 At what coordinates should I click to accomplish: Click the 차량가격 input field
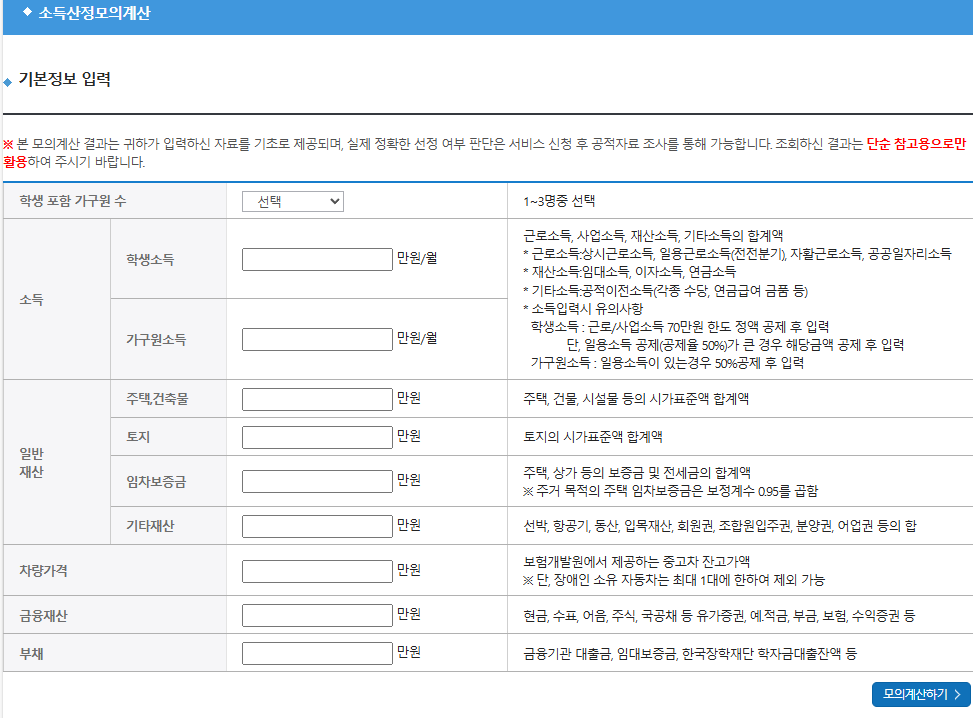[x=316, y=571]
